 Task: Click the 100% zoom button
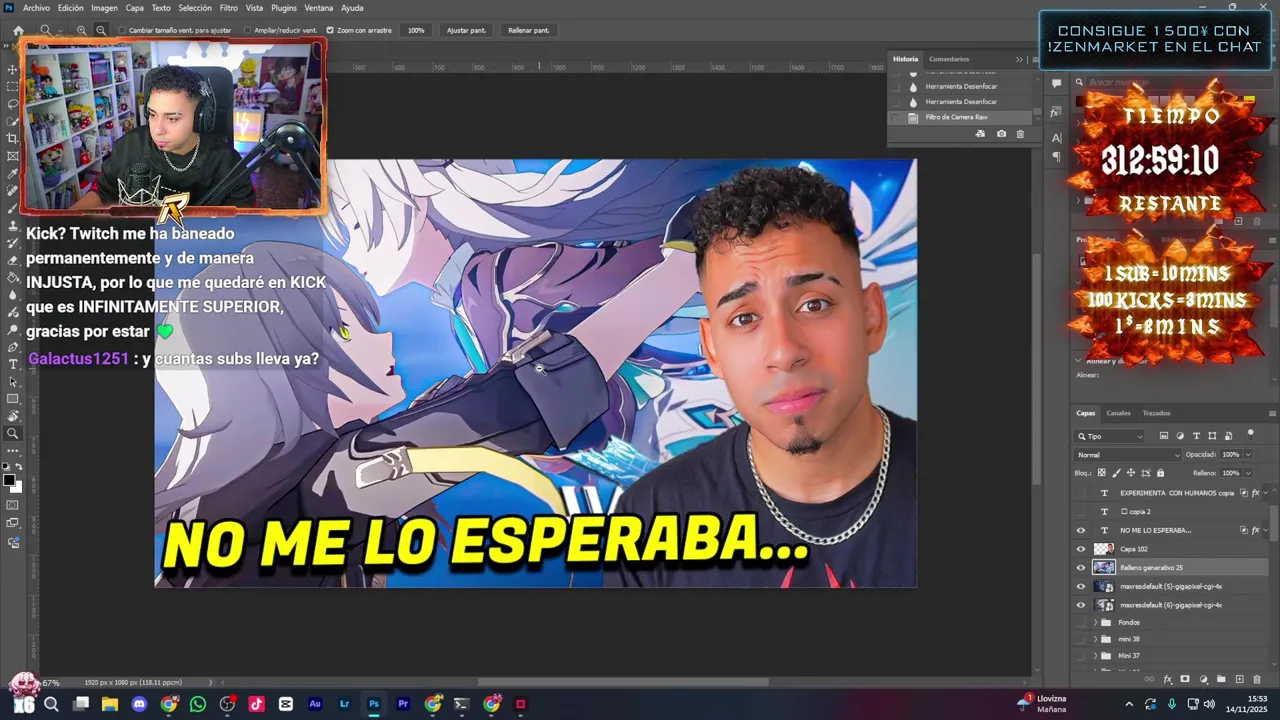point(416,30)
